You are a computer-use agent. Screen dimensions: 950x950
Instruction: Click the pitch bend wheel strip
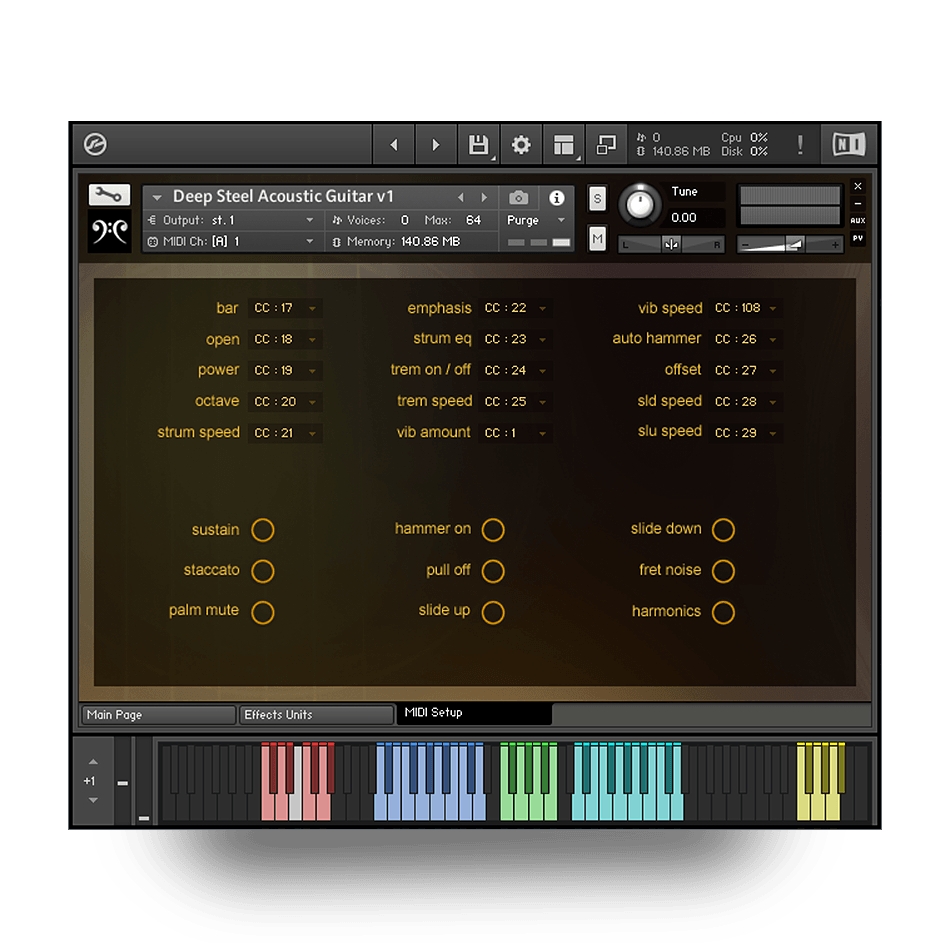[123, 782]
